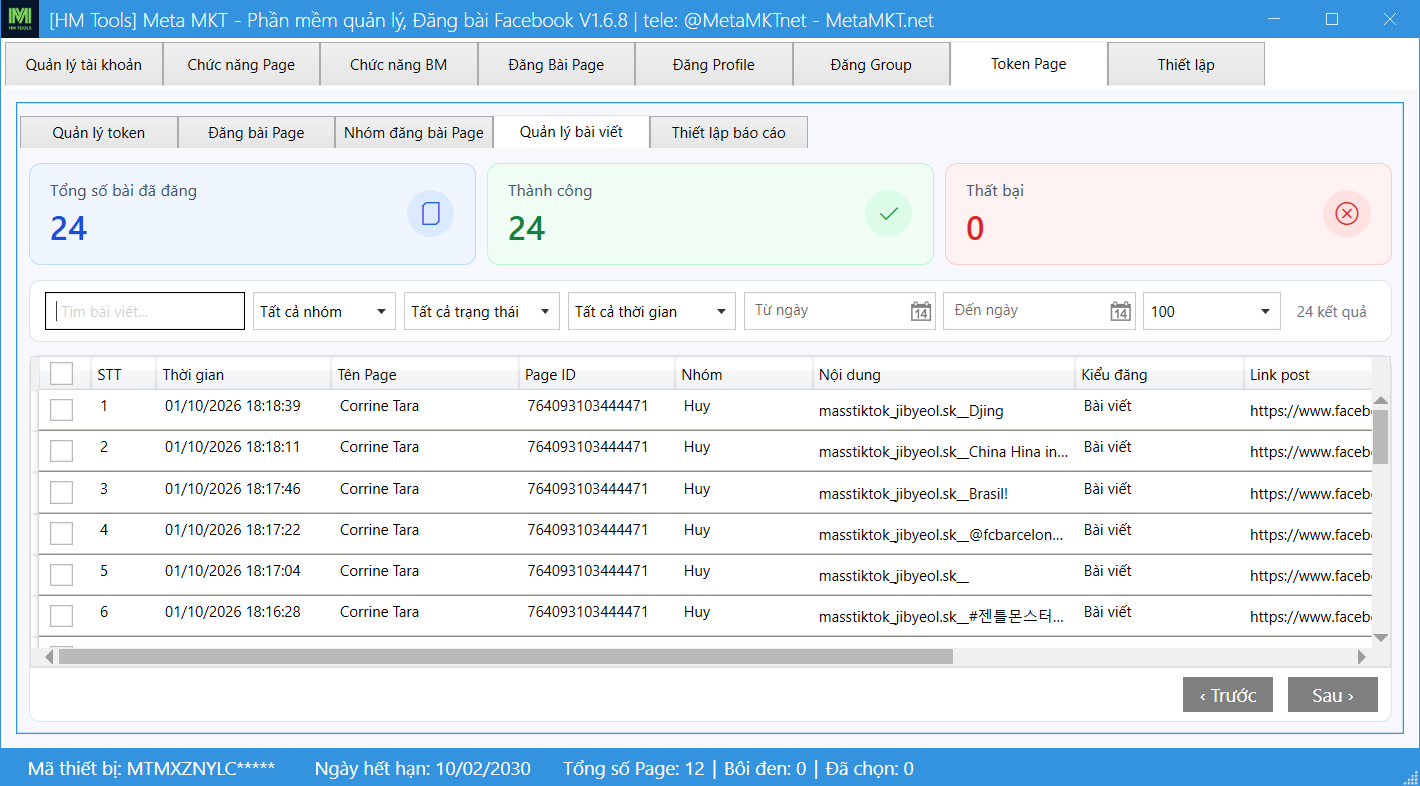This screenshot has width=1420, height=786.
Task: Open the Tất cả trạng thái dropdown
Action: click(481, 311)
